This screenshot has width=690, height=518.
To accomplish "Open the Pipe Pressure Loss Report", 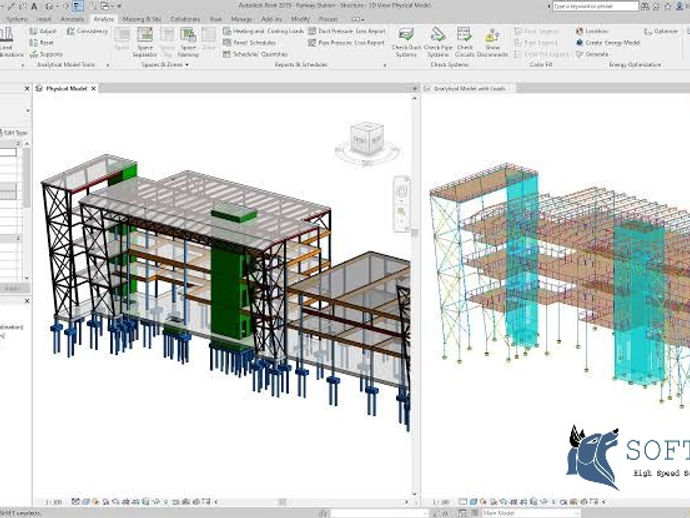I will coord(346,43).
